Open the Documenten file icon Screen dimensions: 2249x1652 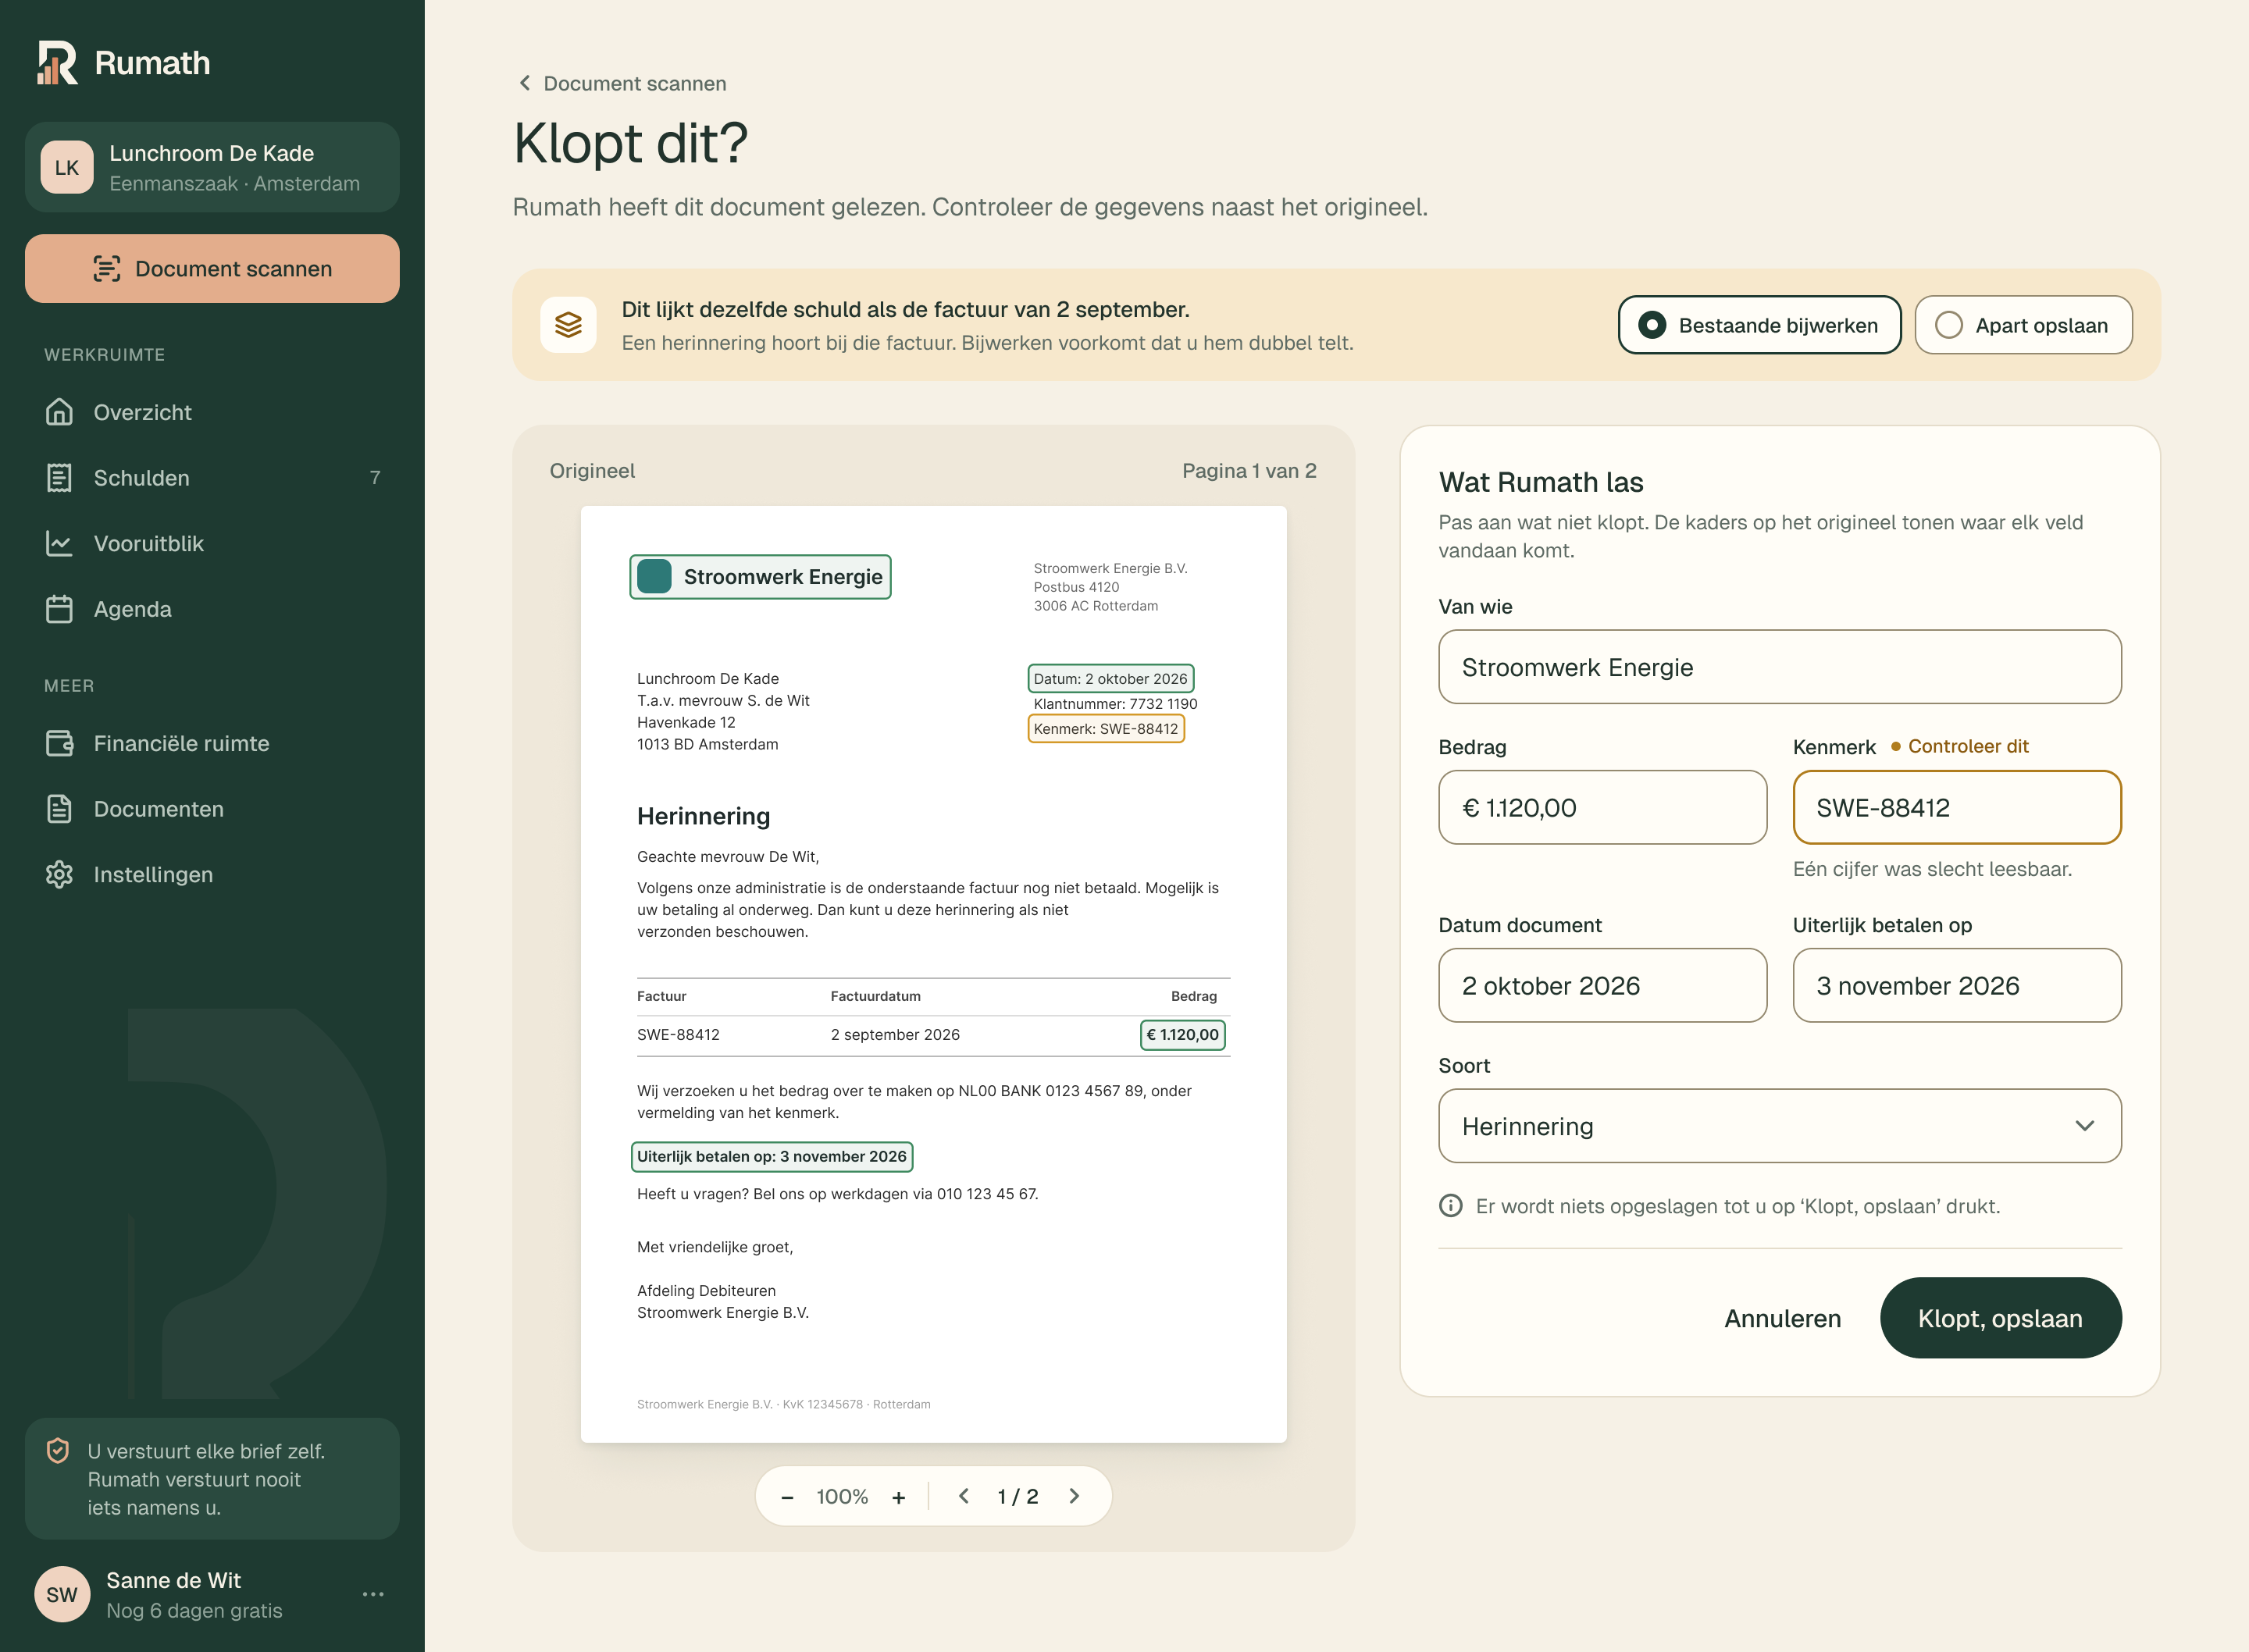click(x=59, y=809)
